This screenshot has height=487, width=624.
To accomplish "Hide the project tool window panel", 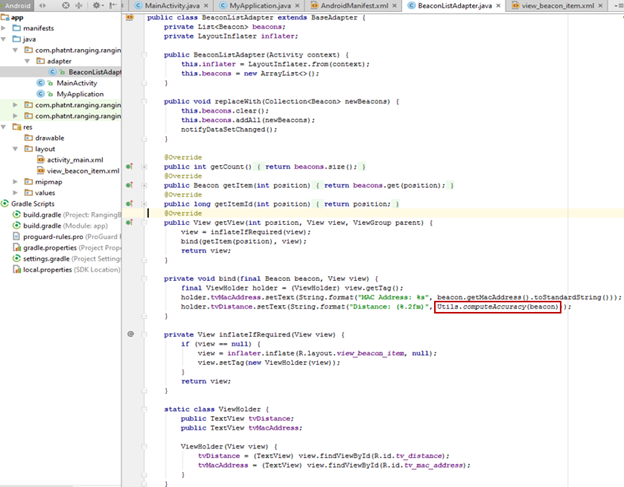I will click(113, 6).
